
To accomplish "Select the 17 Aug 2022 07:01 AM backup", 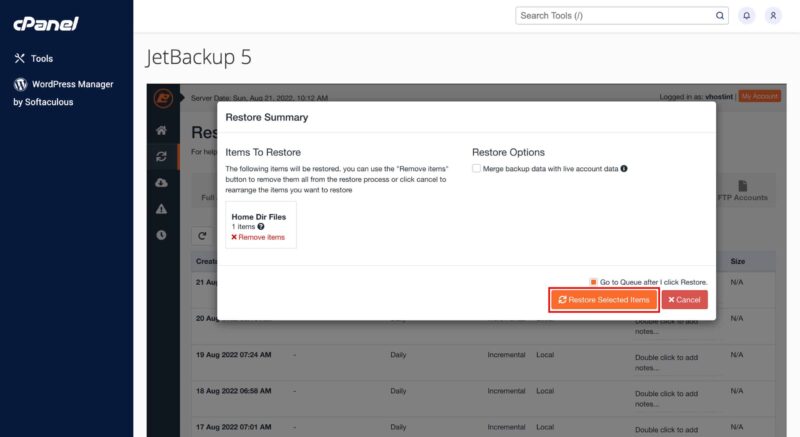I will [234, 427].
